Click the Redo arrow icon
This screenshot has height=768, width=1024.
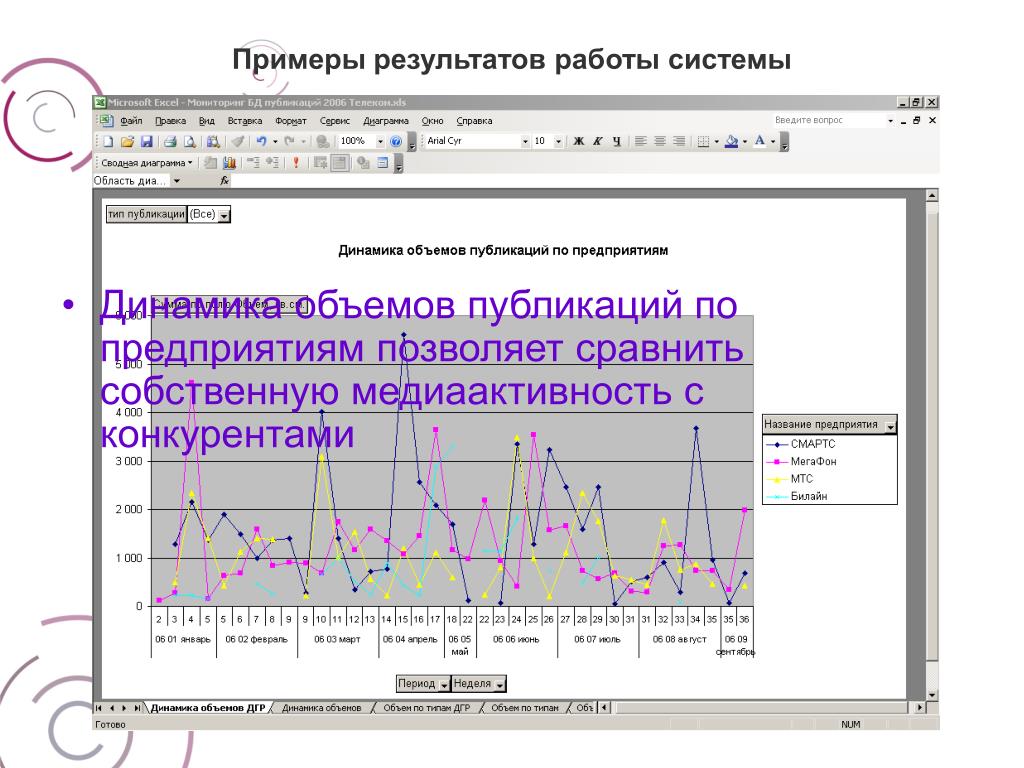[289, 141]
